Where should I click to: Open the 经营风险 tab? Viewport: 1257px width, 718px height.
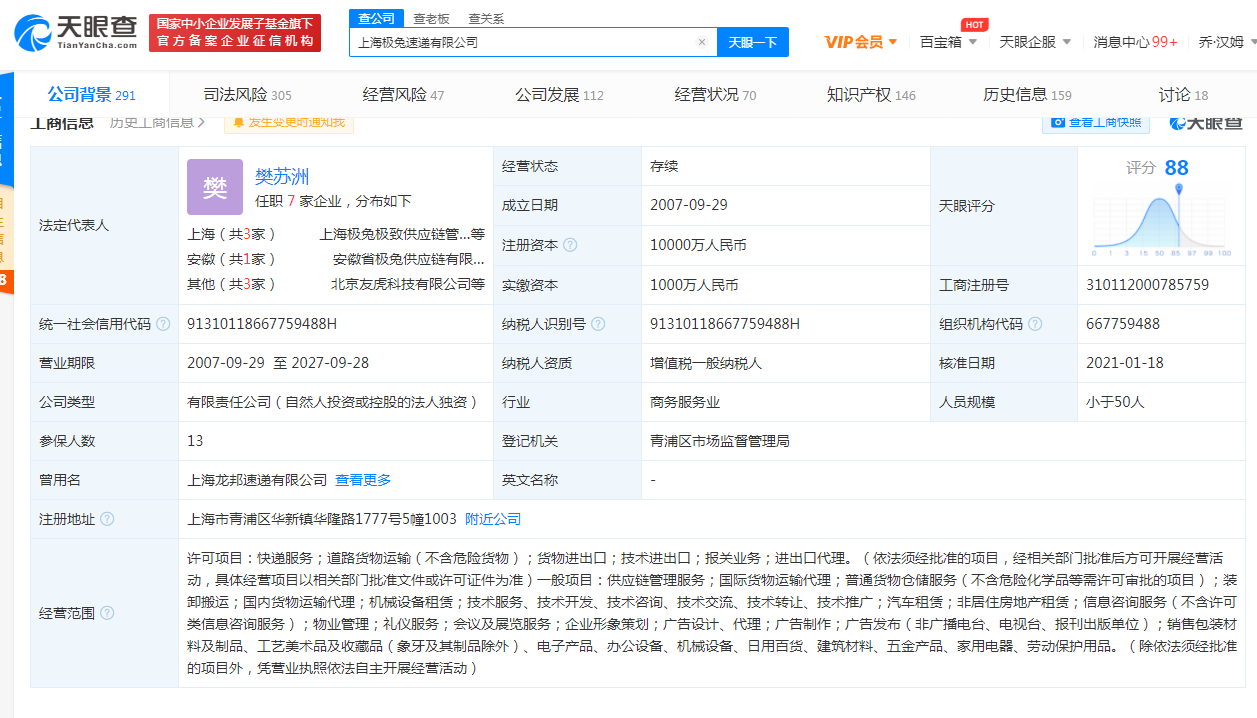[403, 95]
